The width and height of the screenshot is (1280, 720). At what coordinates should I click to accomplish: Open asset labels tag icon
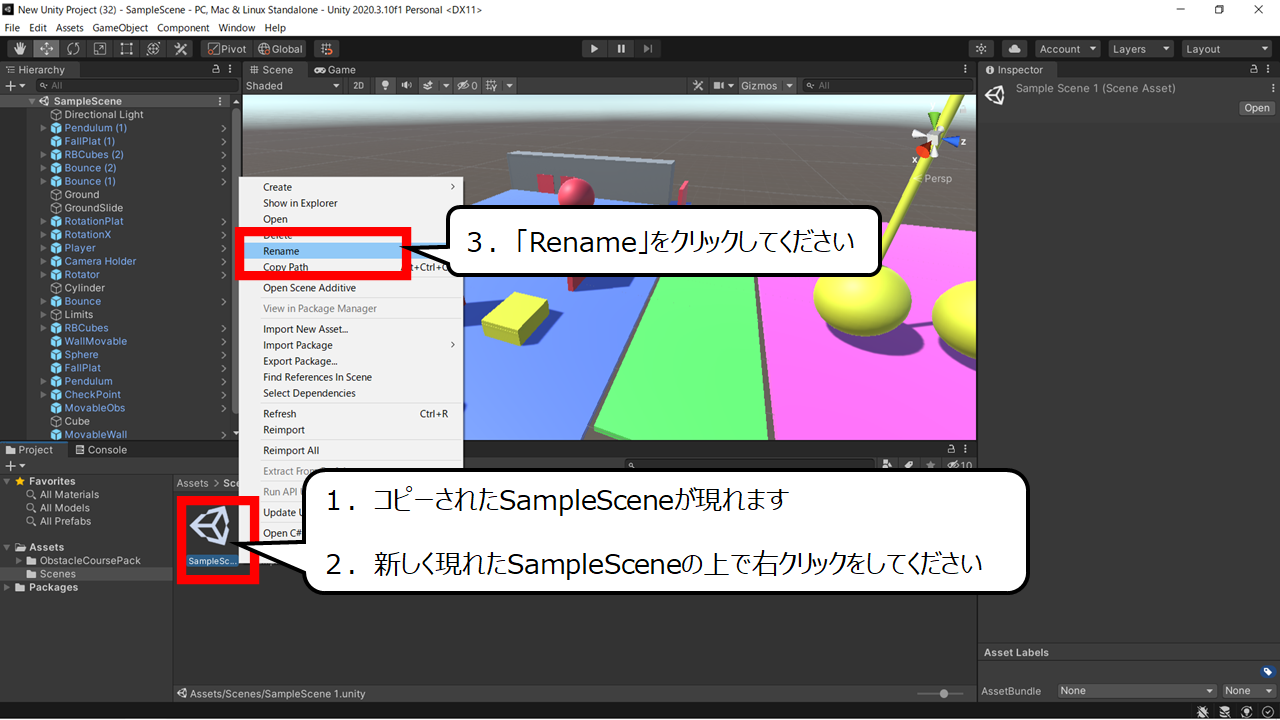(x=1267, y=672)
